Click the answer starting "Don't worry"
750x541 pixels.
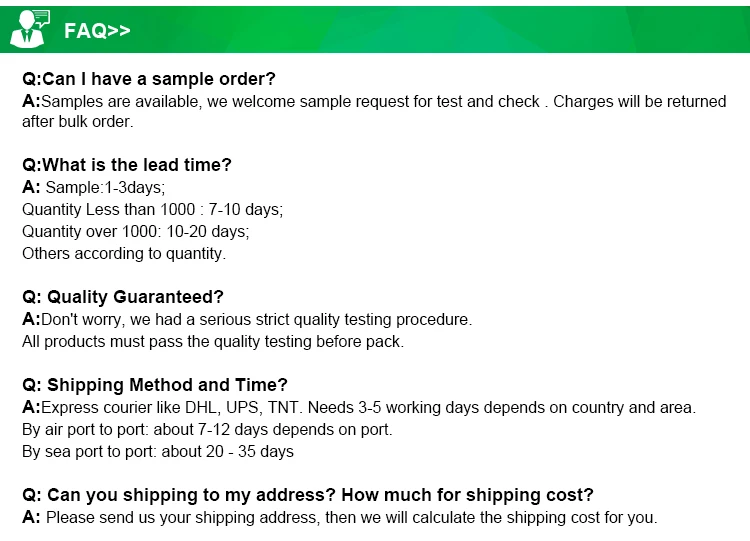(247, 320)
